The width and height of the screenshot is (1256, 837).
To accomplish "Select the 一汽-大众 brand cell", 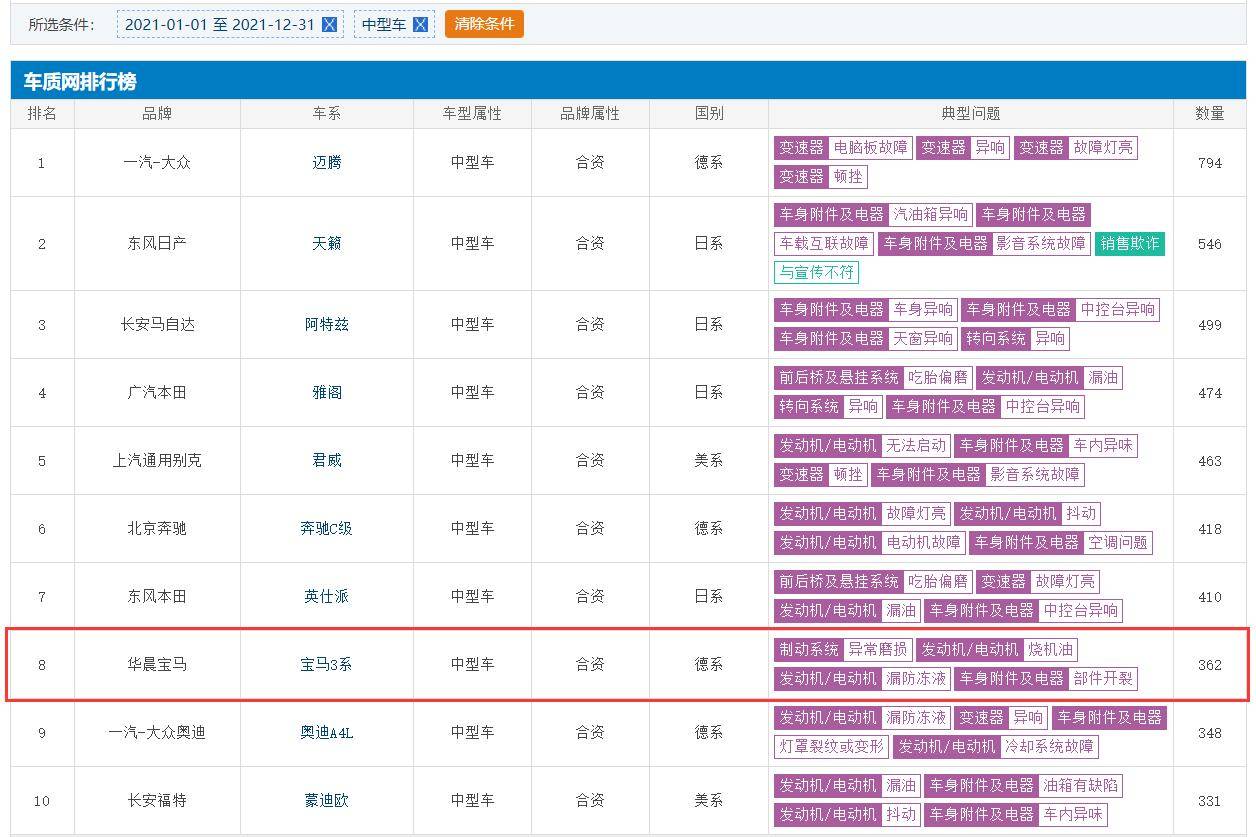I will (x=157, y=162).
